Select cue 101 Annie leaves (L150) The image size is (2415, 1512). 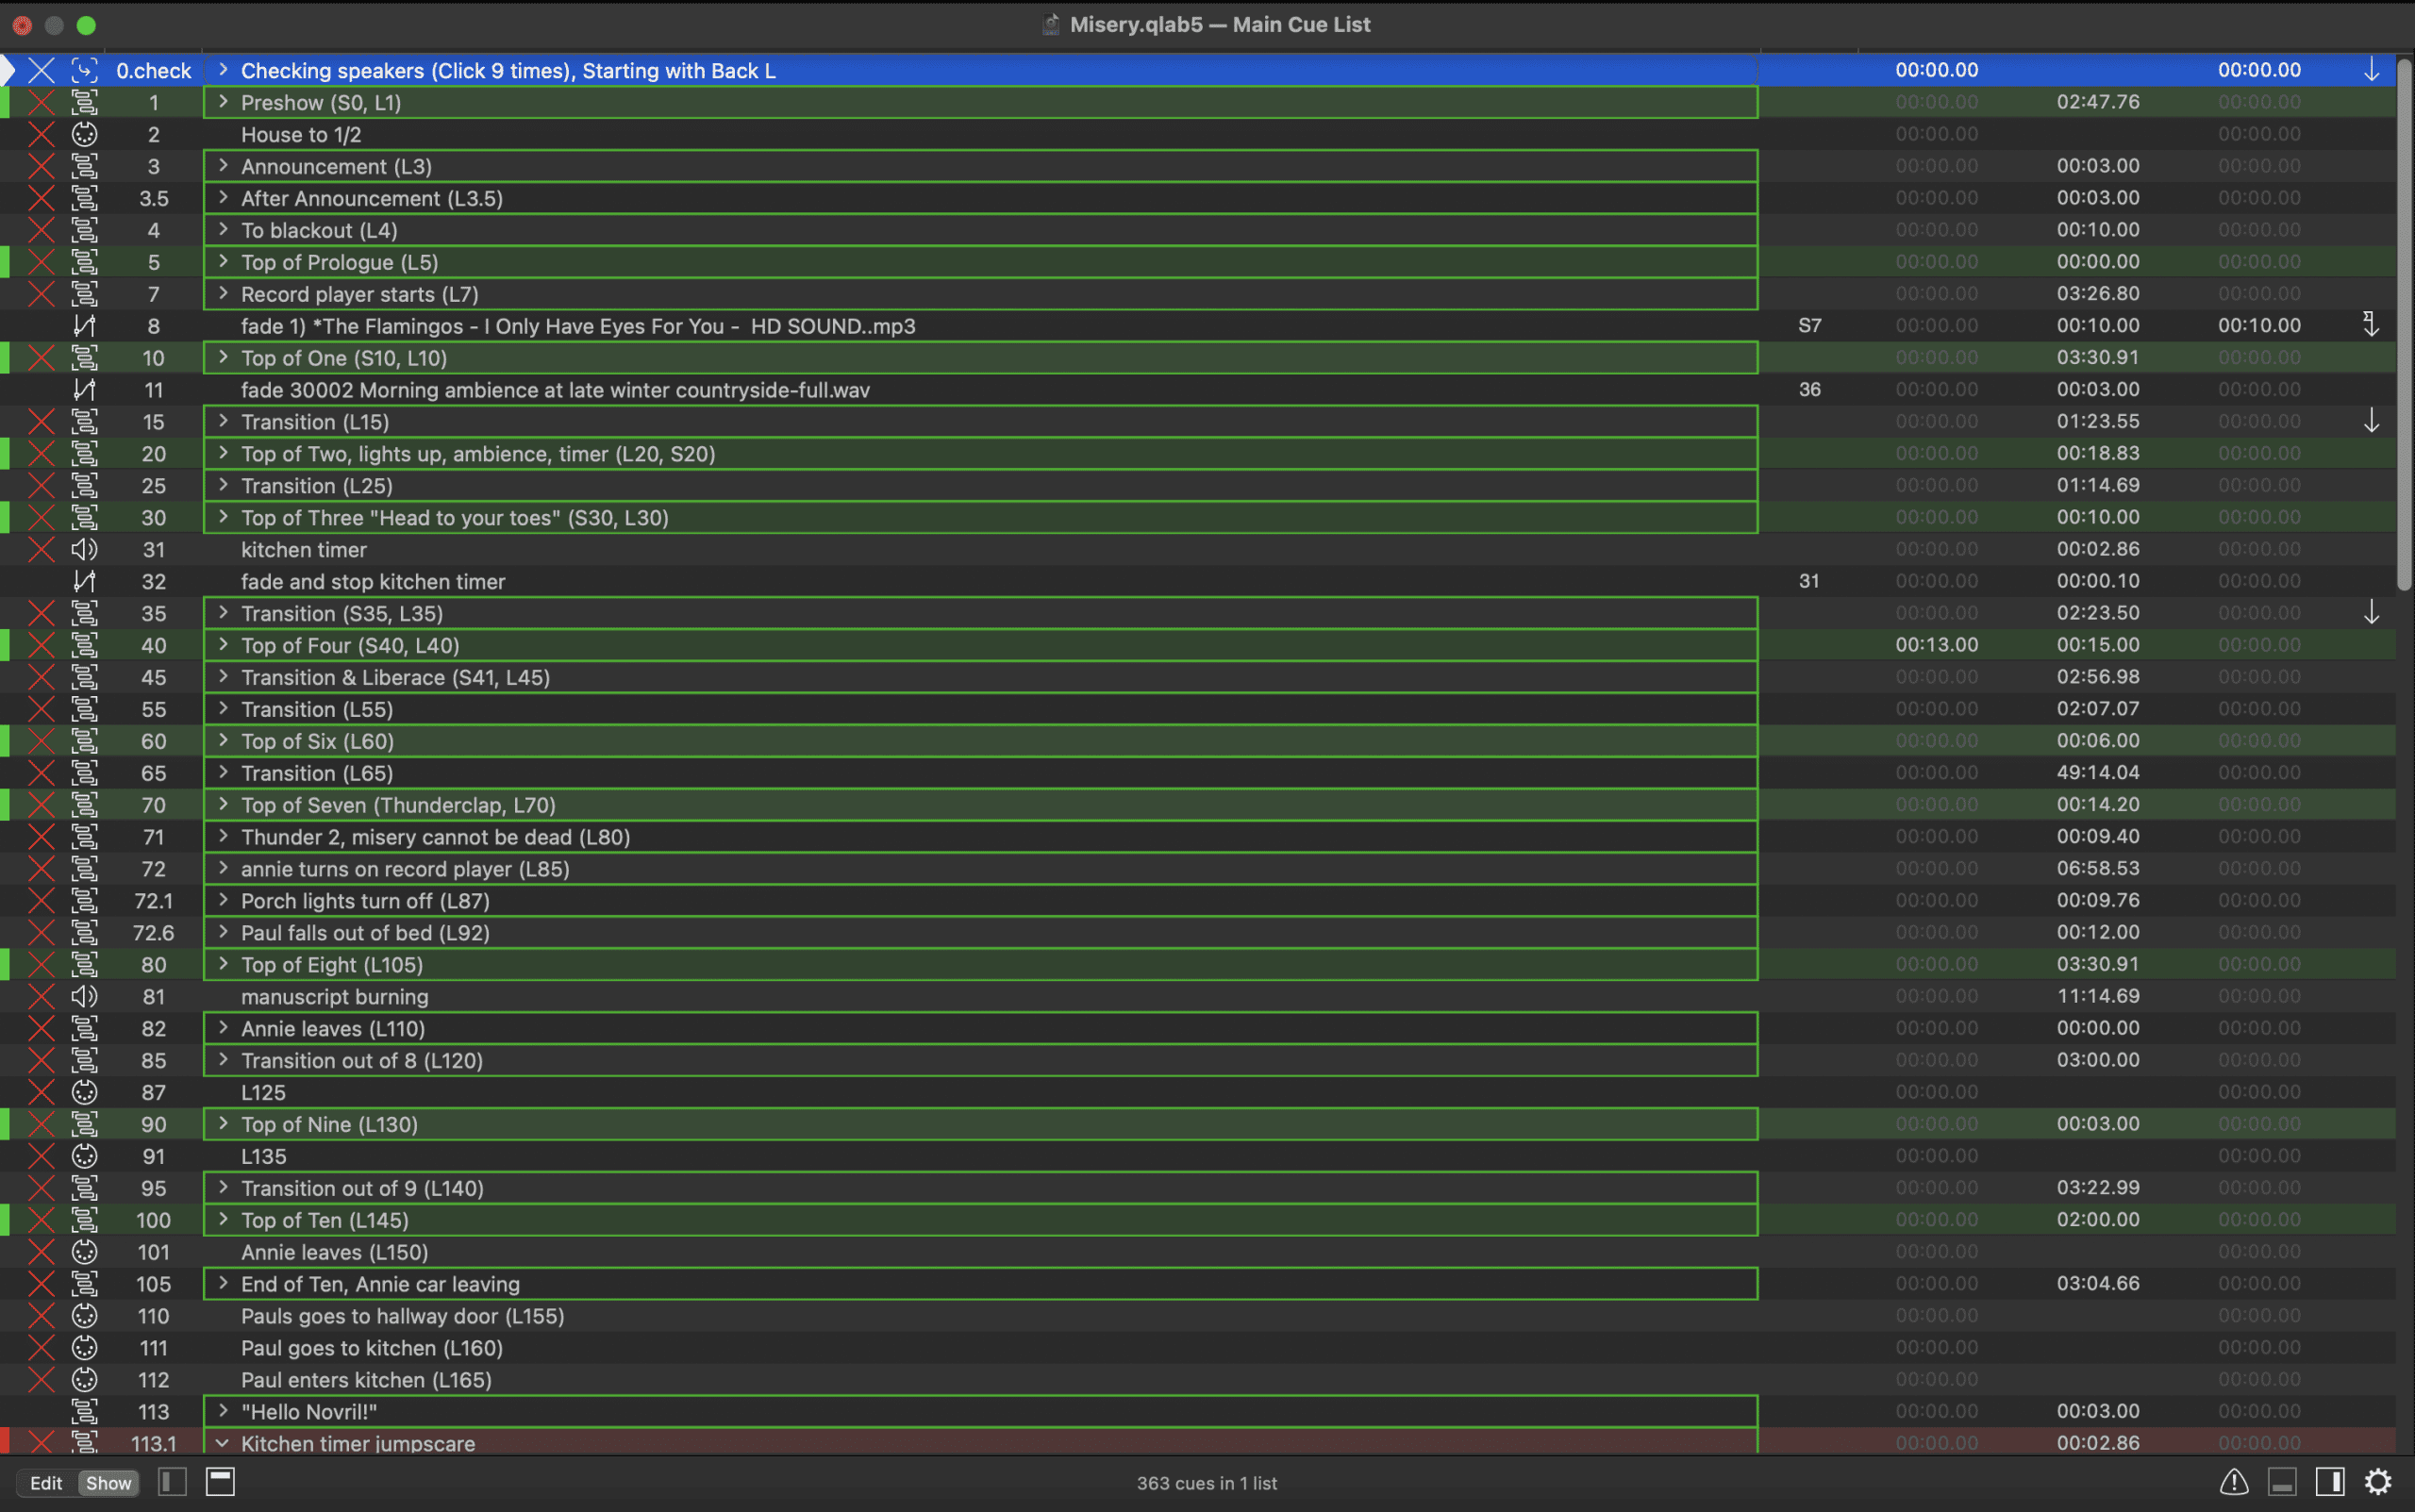(x=334, y=1252)
